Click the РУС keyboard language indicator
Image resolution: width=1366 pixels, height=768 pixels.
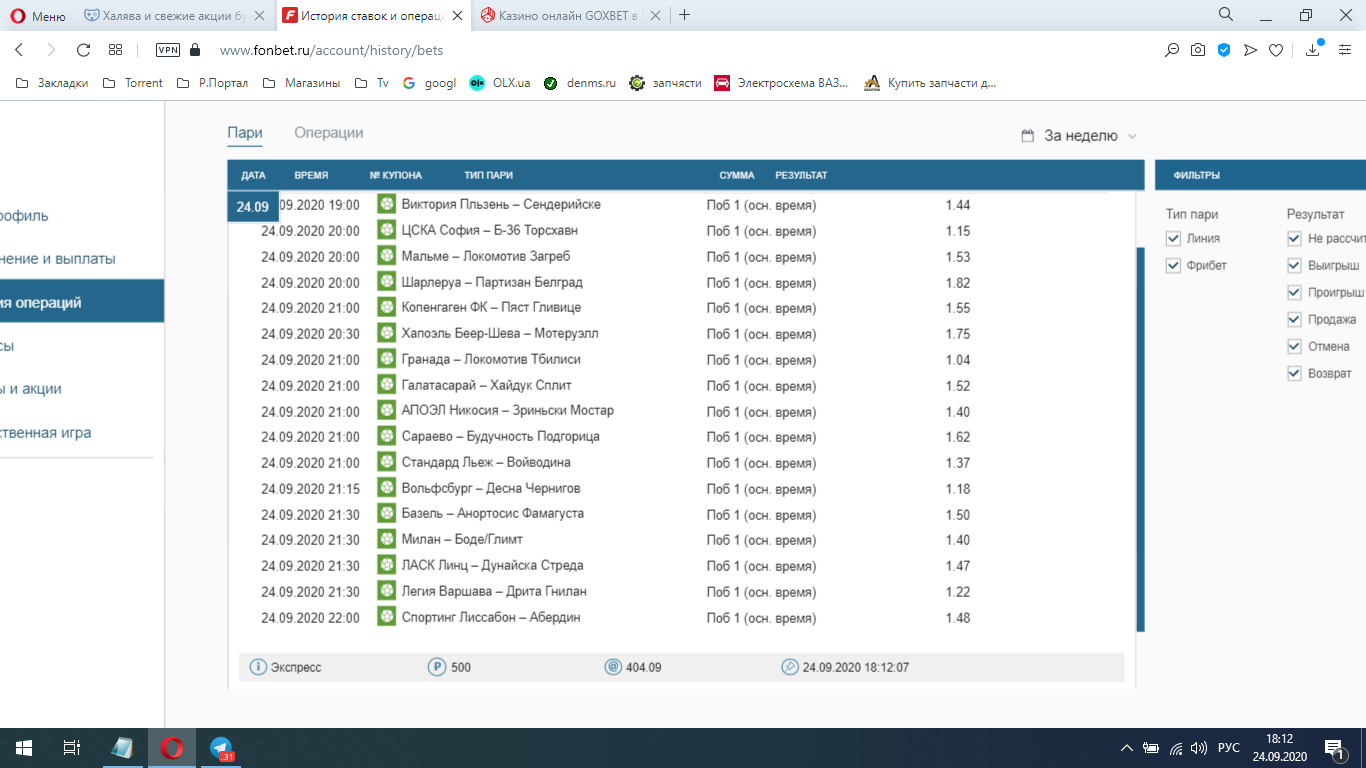(x=1229, y=748)
